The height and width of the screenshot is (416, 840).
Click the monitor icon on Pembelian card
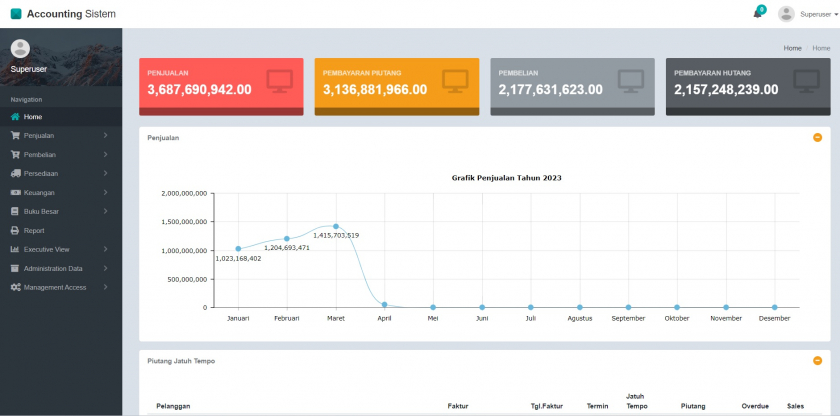[x=631, y=80]
